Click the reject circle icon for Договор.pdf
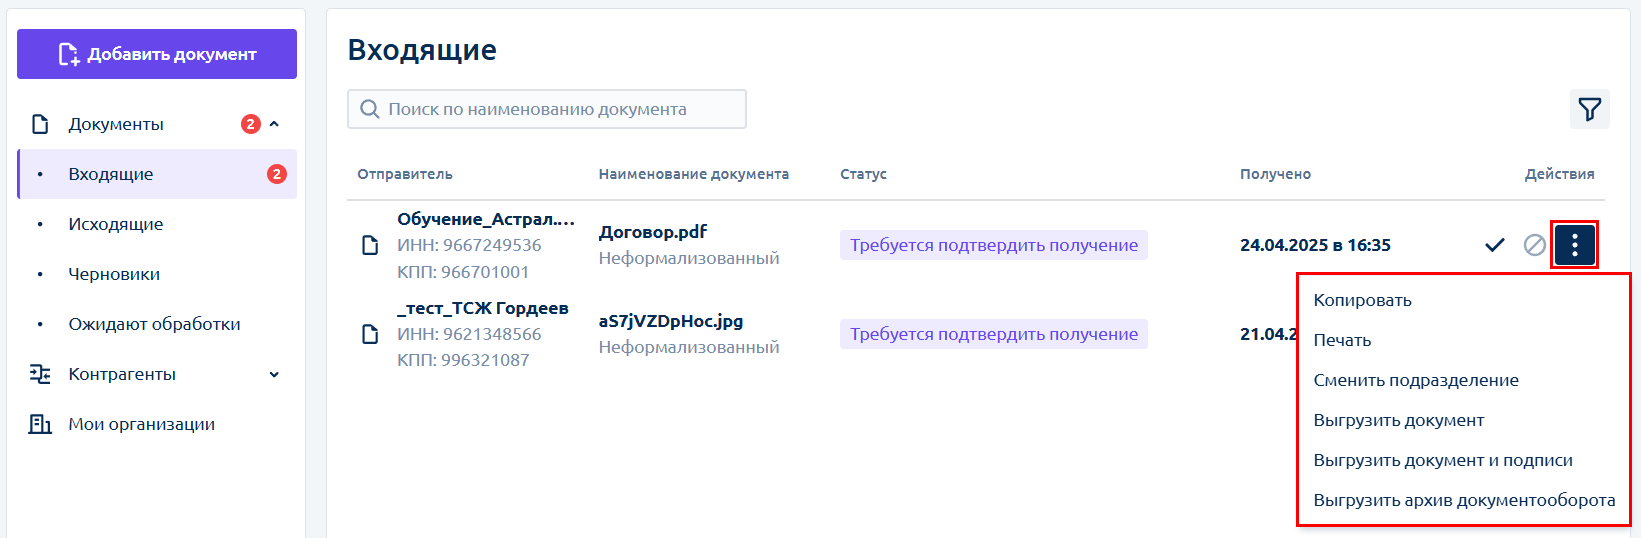This screenshot has width=1641, height=538. click(1534, 245)
